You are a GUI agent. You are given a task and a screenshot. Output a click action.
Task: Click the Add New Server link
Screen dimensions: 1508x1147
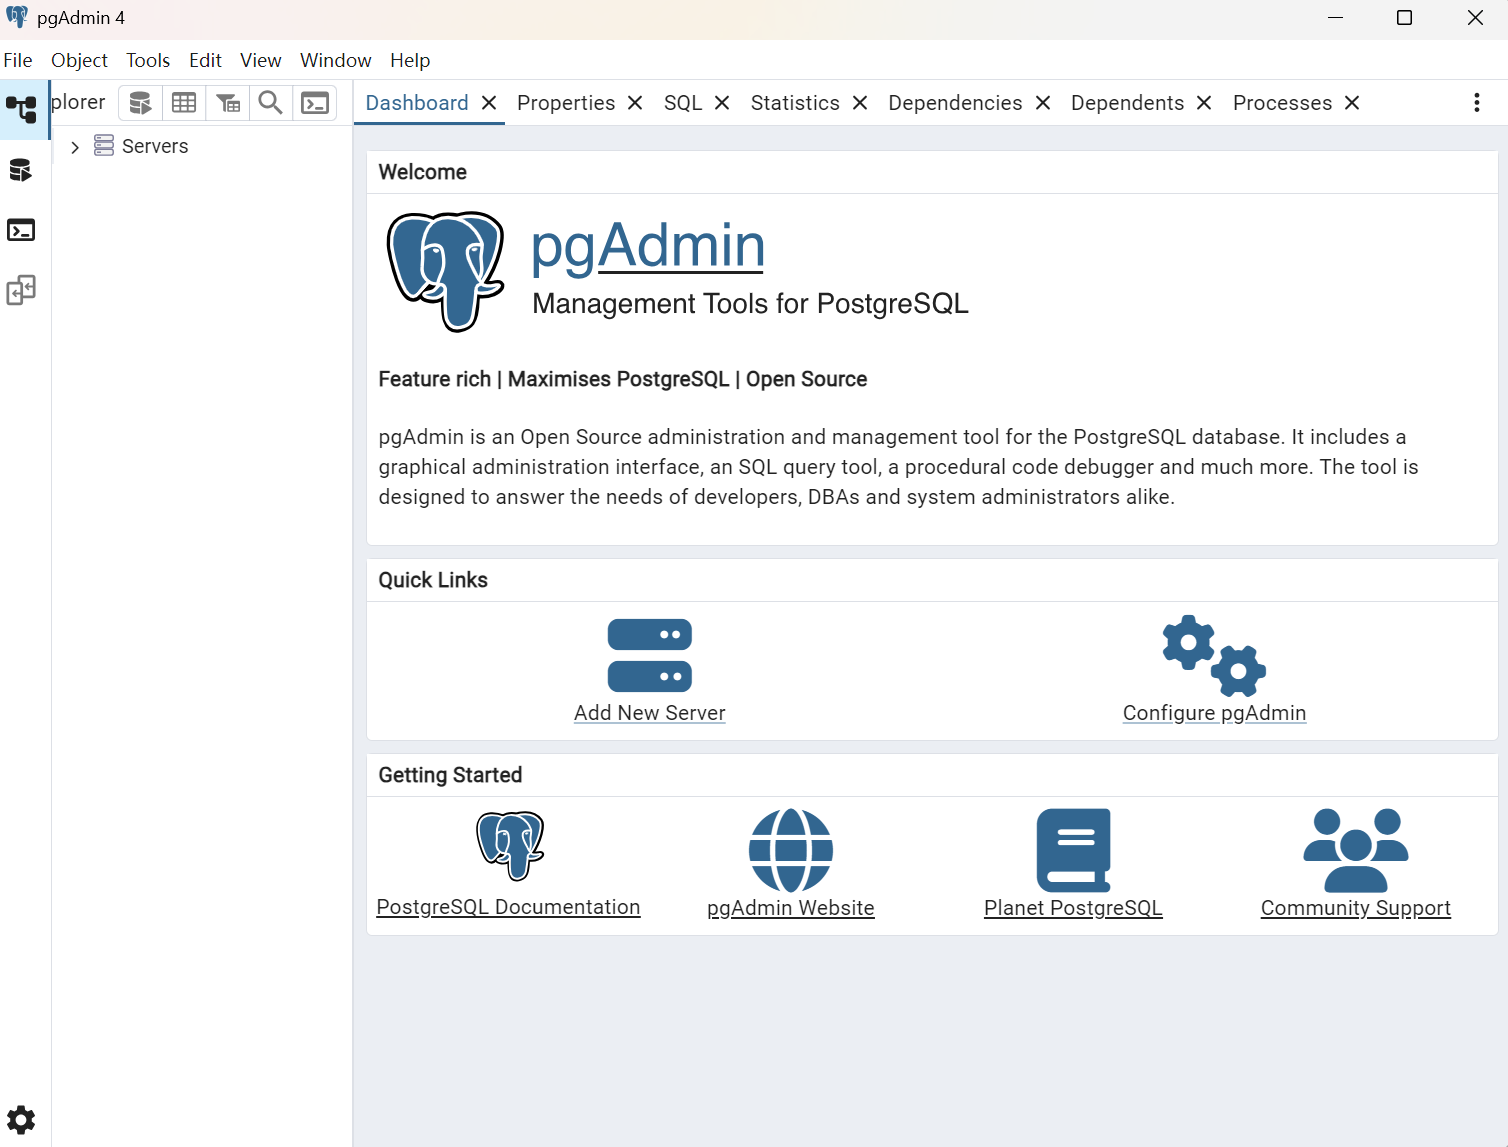click(650, 713)
